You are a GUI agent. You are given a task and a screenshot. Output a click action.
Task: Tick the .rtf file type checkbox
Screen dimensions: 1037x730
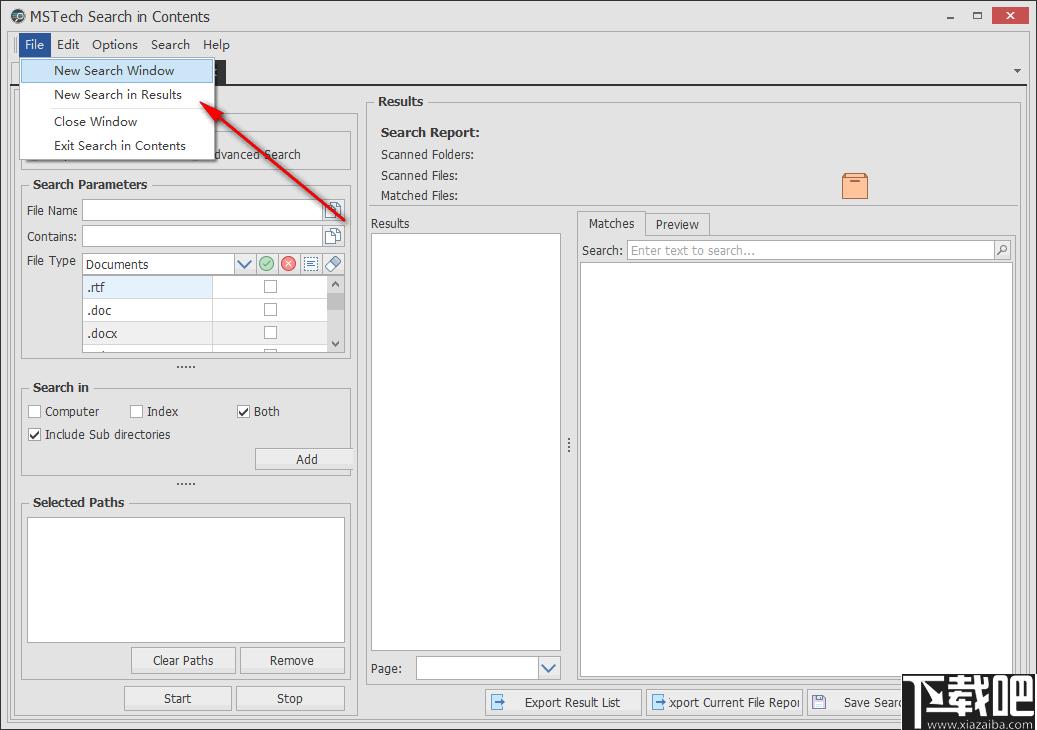tap(270, 286)
